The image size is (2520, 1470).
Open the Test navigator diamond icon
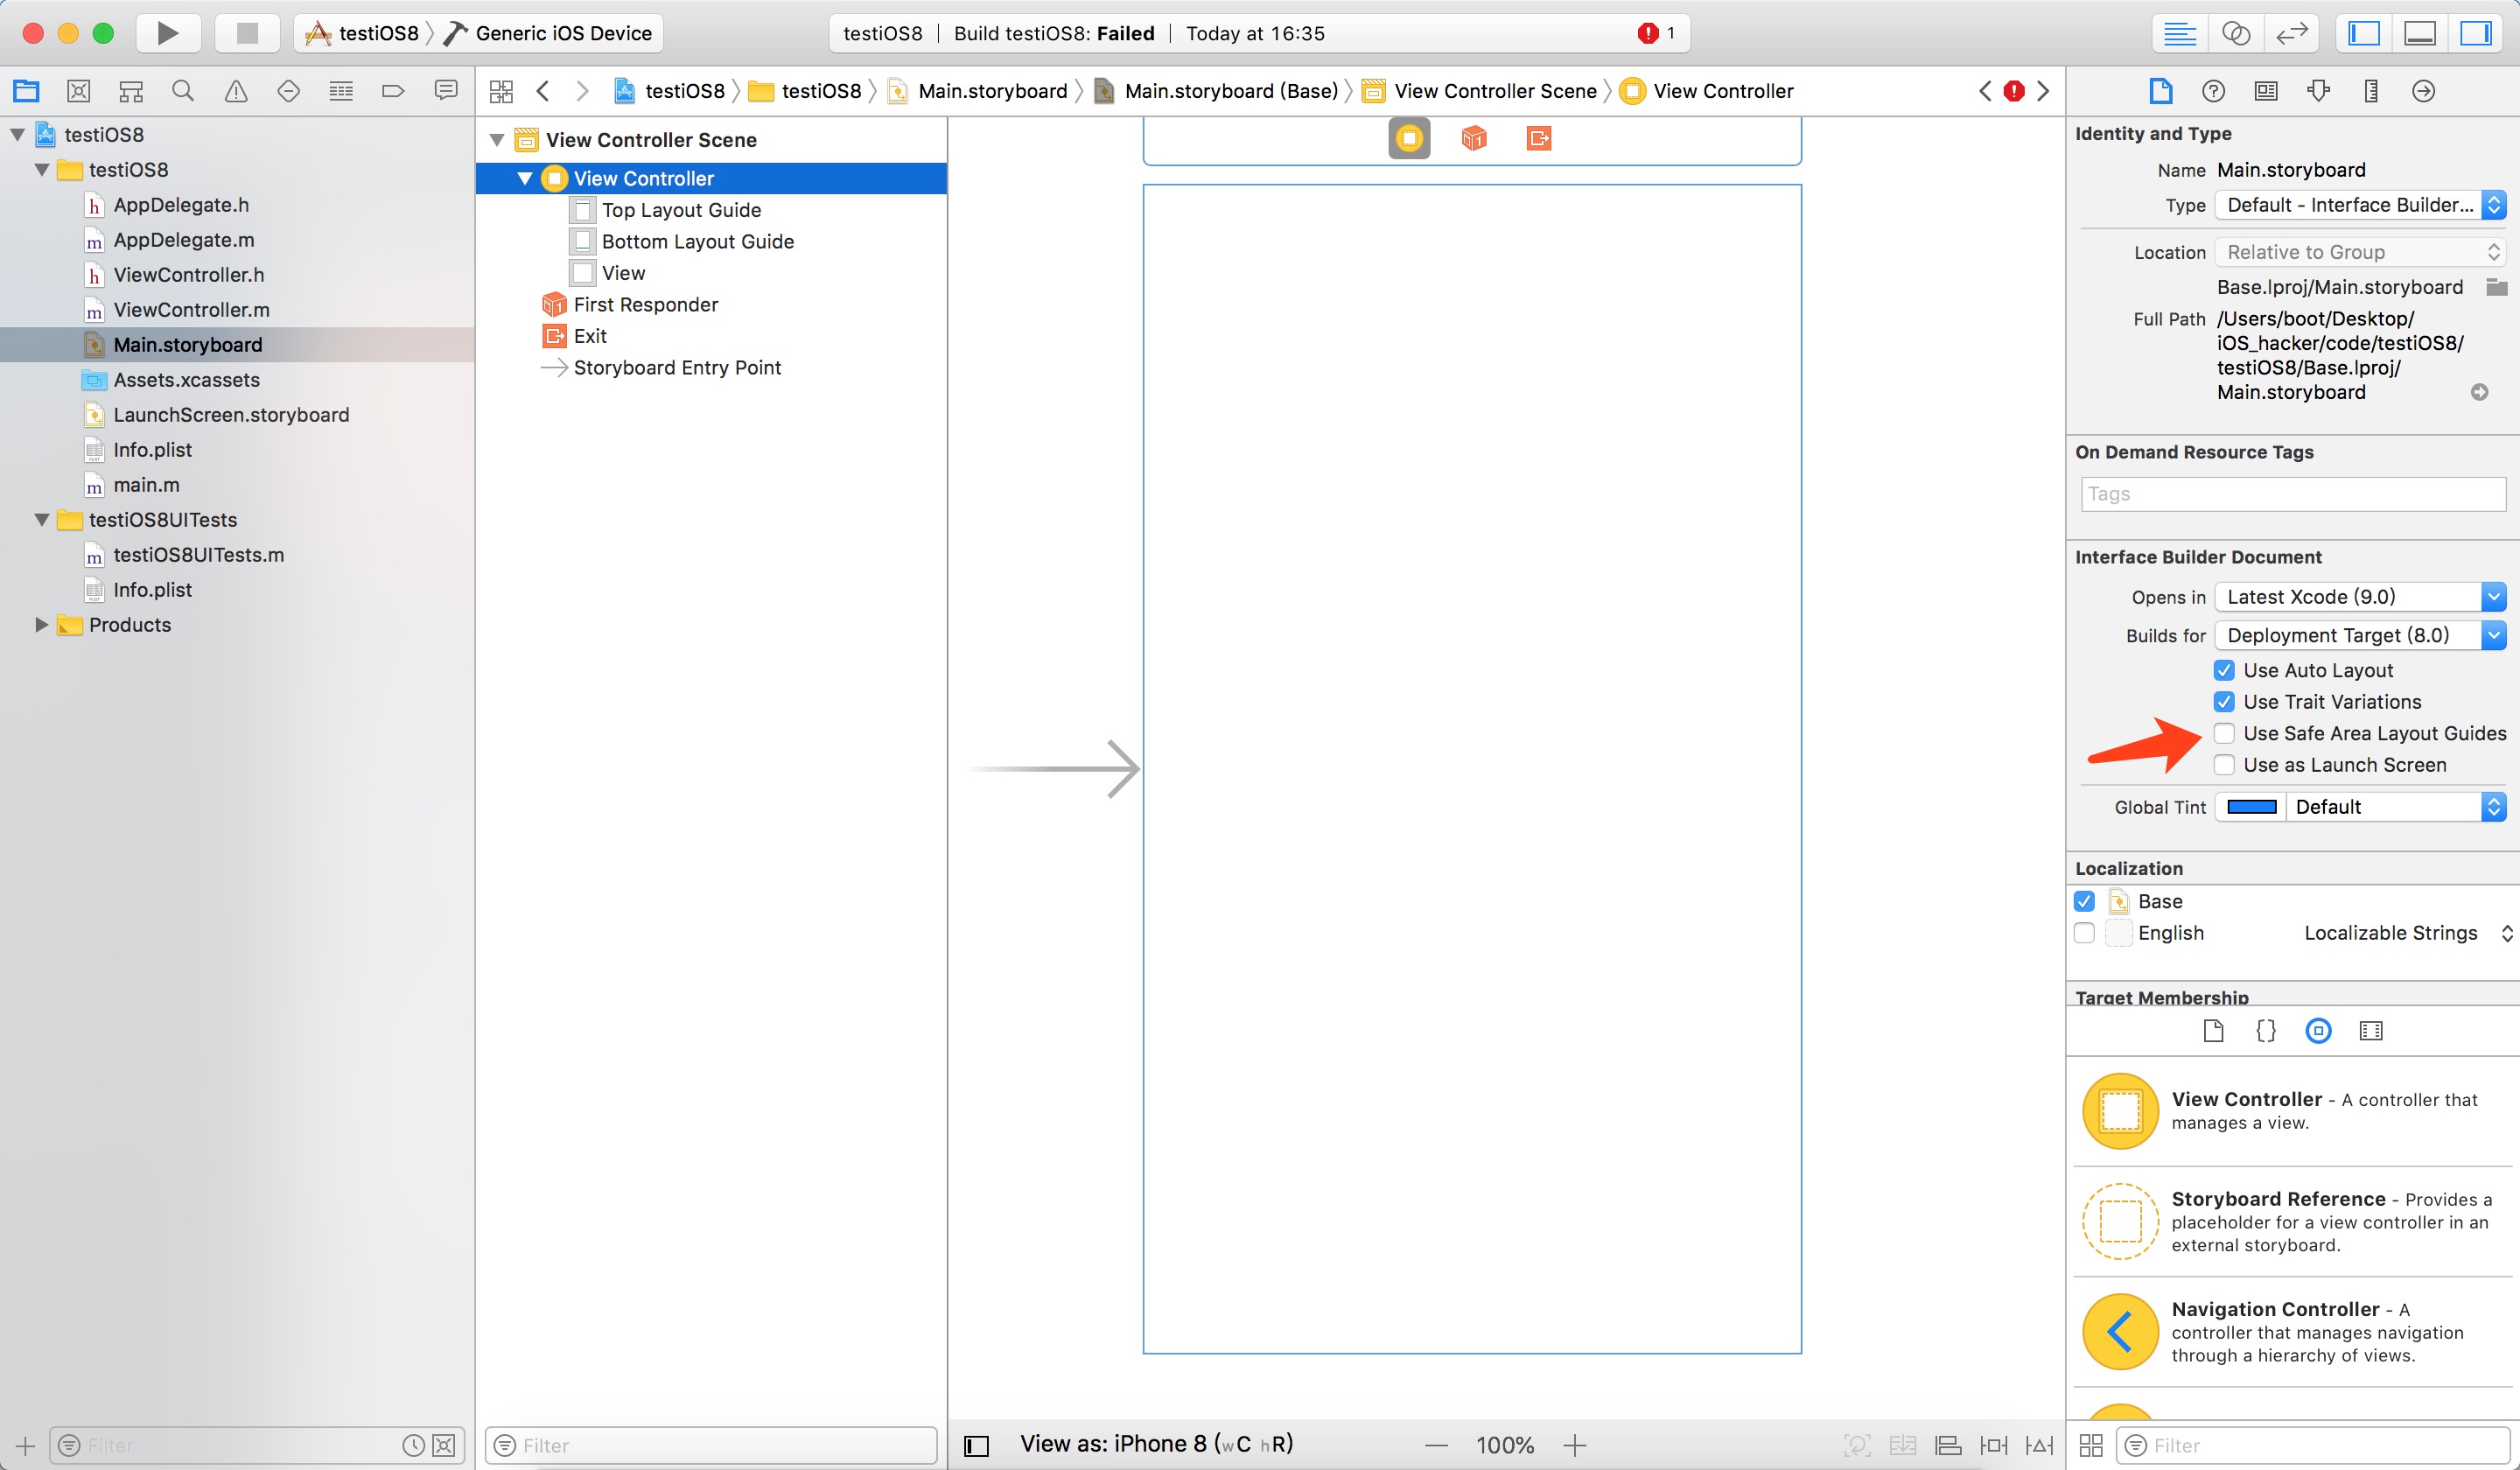289,91
